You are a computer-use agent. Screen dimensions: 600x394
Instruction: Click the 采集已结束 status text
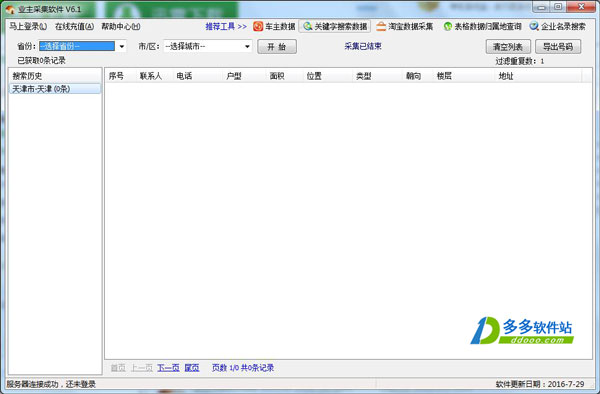363,46
